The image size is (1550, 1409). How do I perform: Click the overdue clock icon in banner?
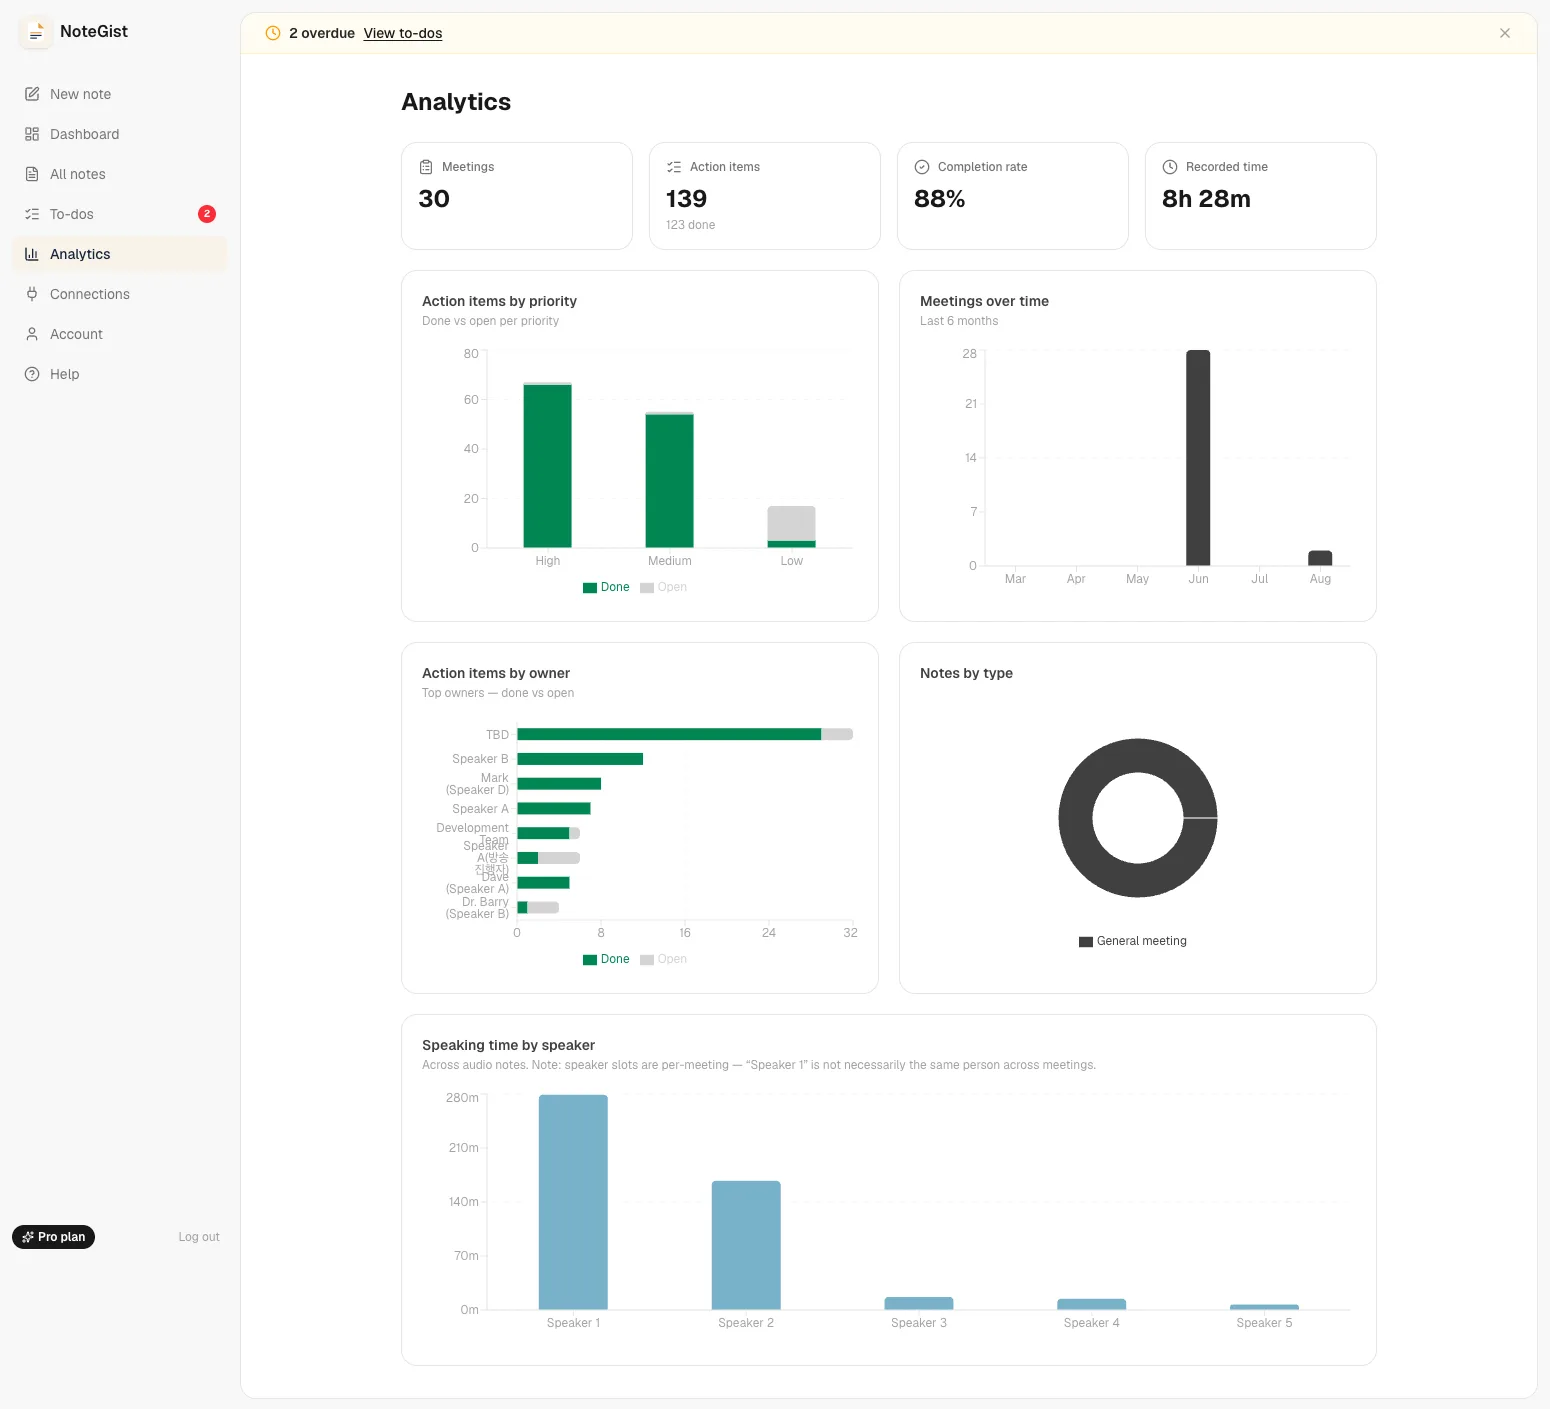[273, 33]
